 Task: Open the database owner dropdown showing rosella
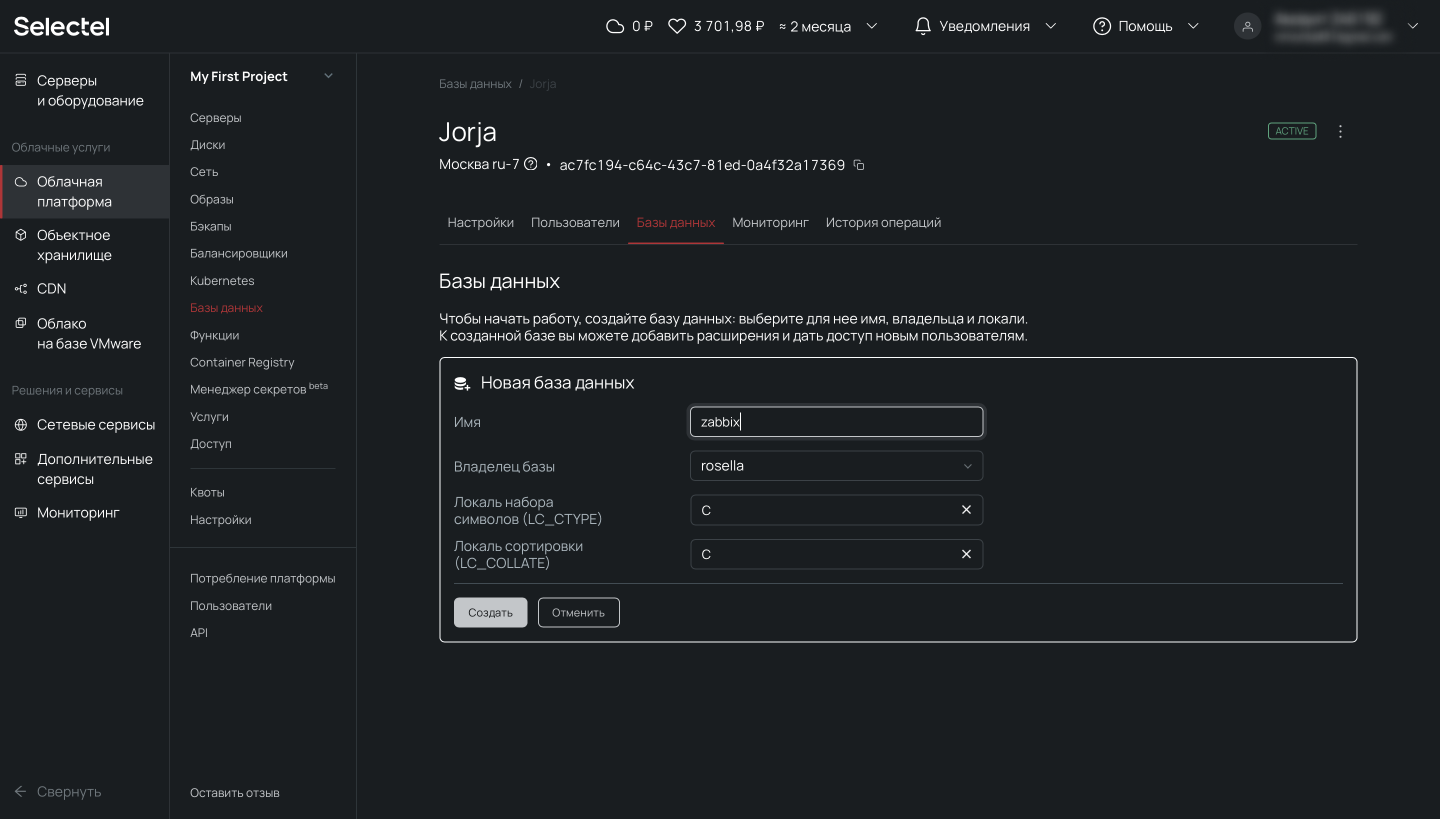[x=836, y=466]
